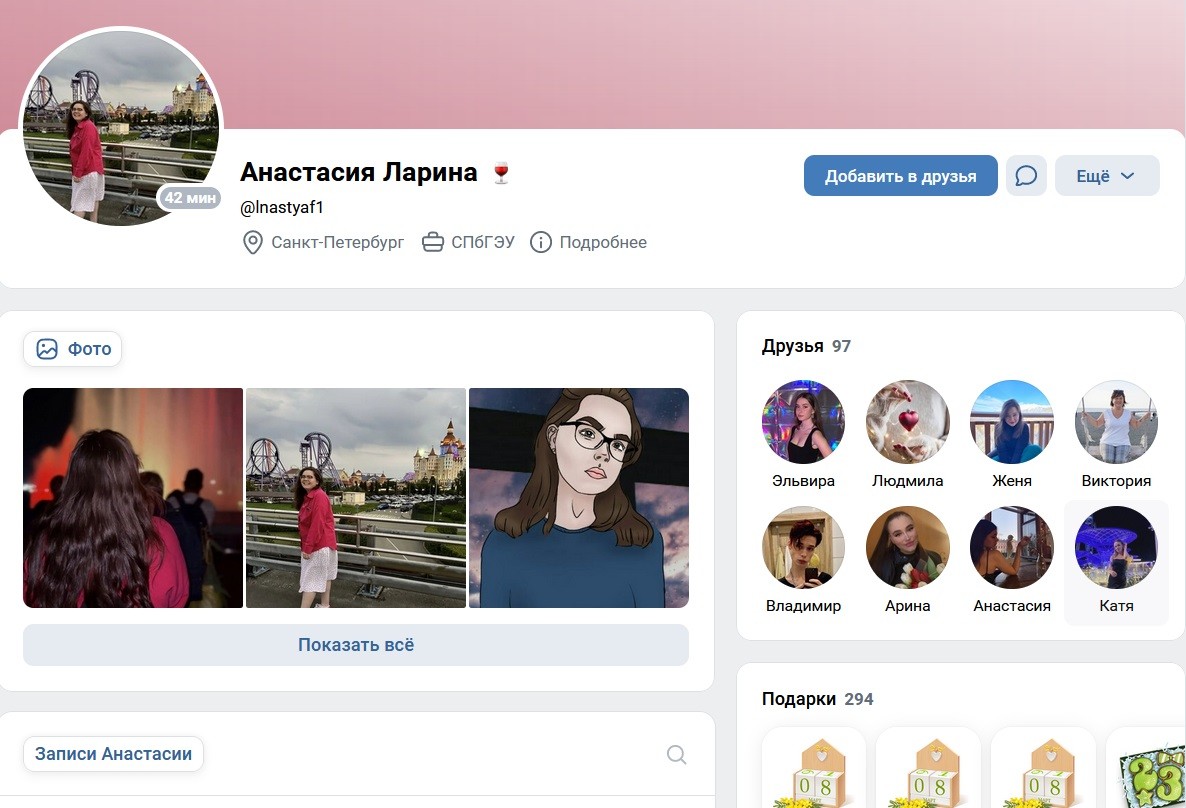
Task: Open the Друзья 97 list
Action: point(806,346)
